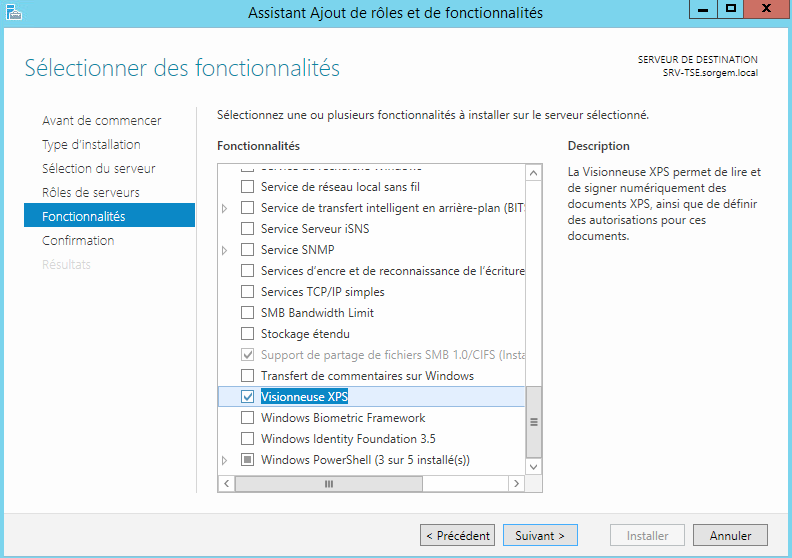Cancel the wizard with Annuler

point(730,535)
